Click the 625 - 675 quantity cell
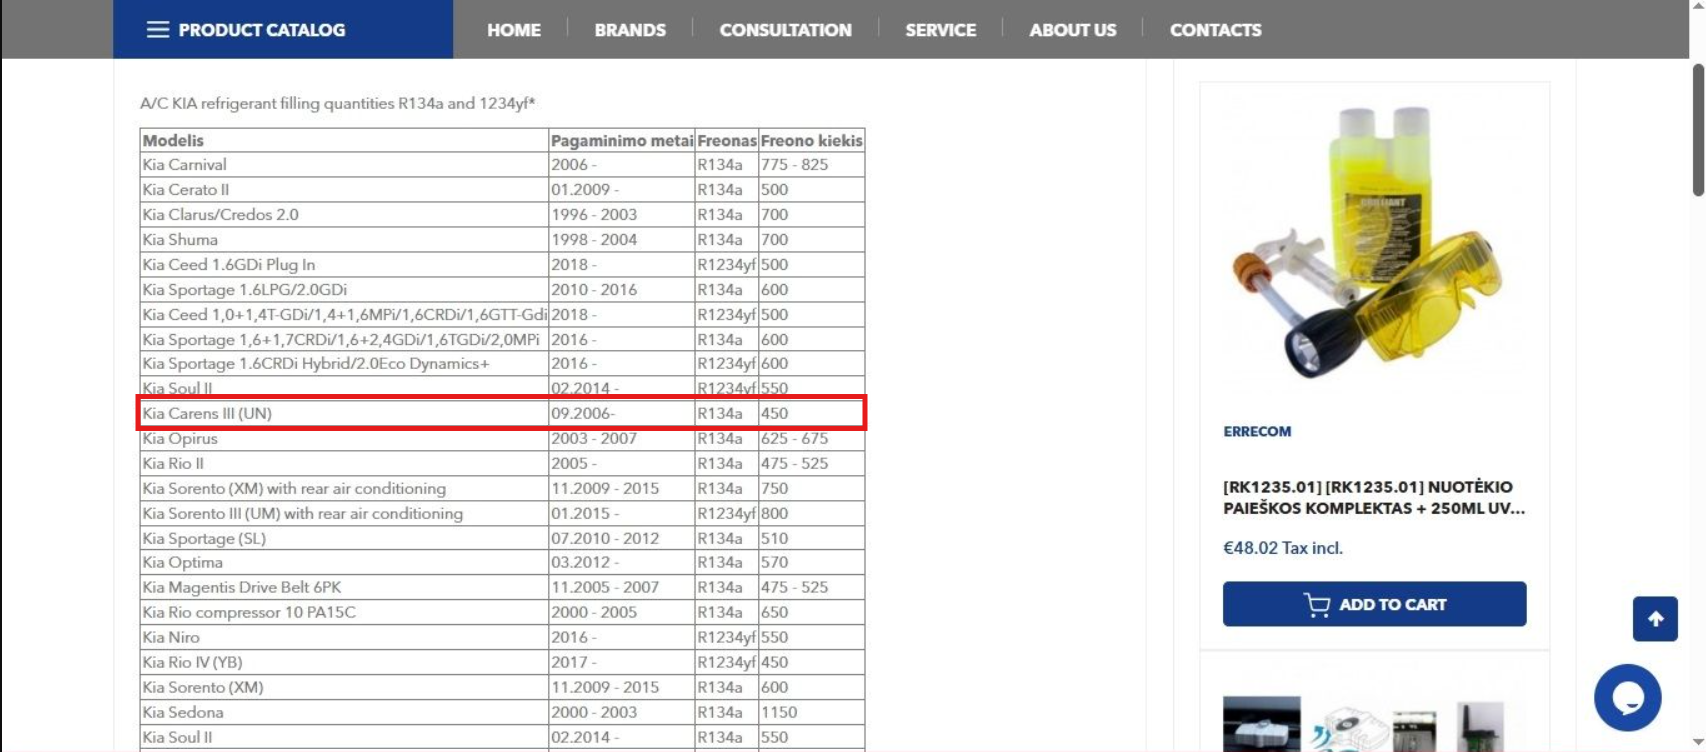1706x752 pixels. click(811, 439)
